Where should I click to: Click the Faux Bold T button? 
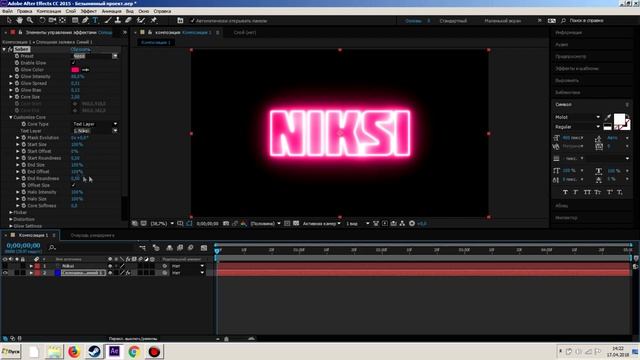565,192
